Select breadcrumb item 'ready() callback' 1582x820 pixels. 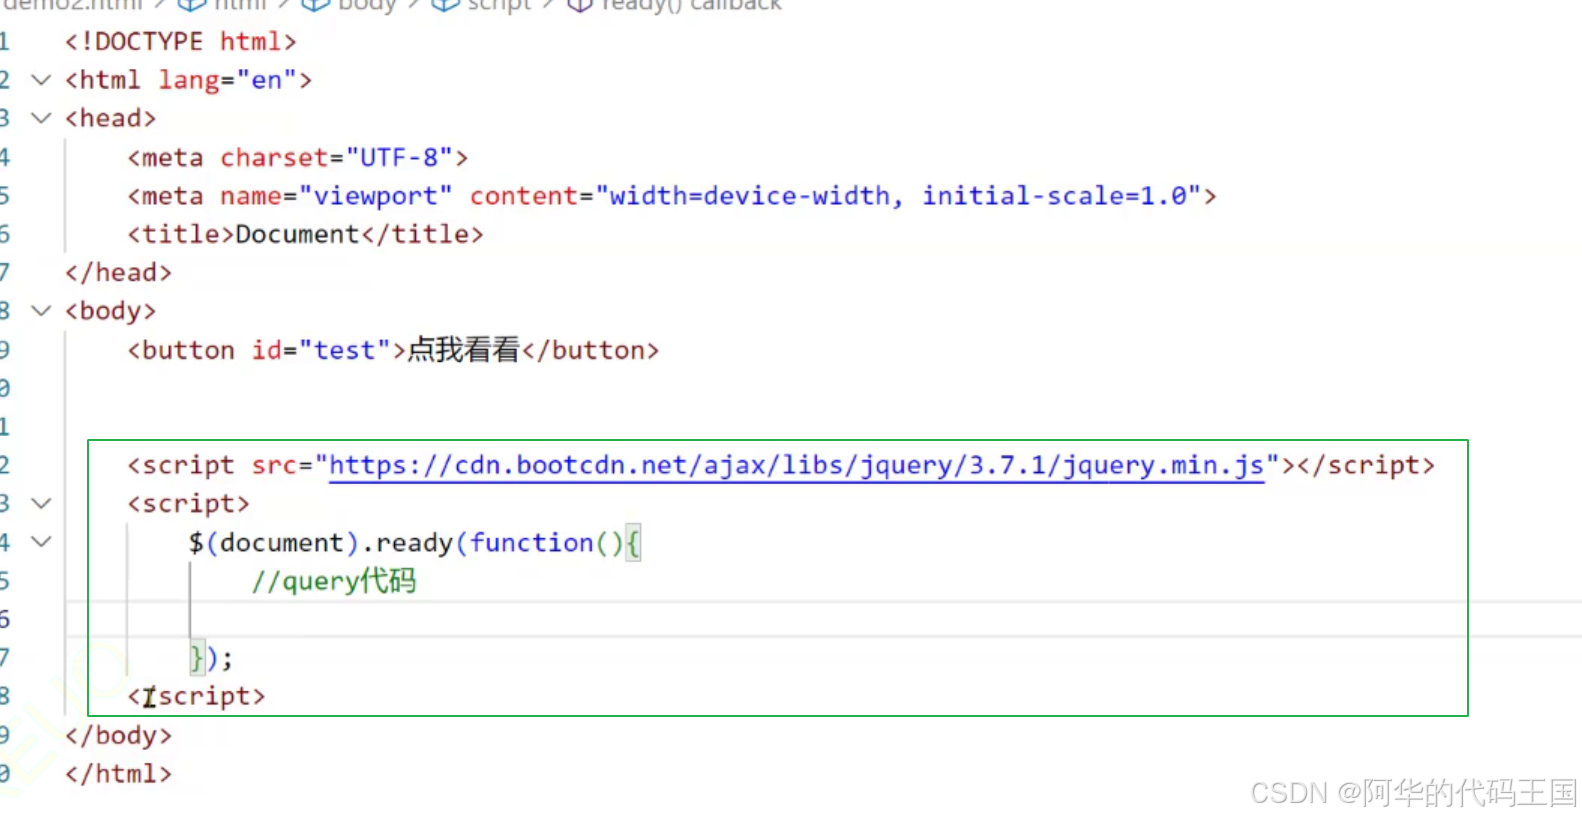691,5
